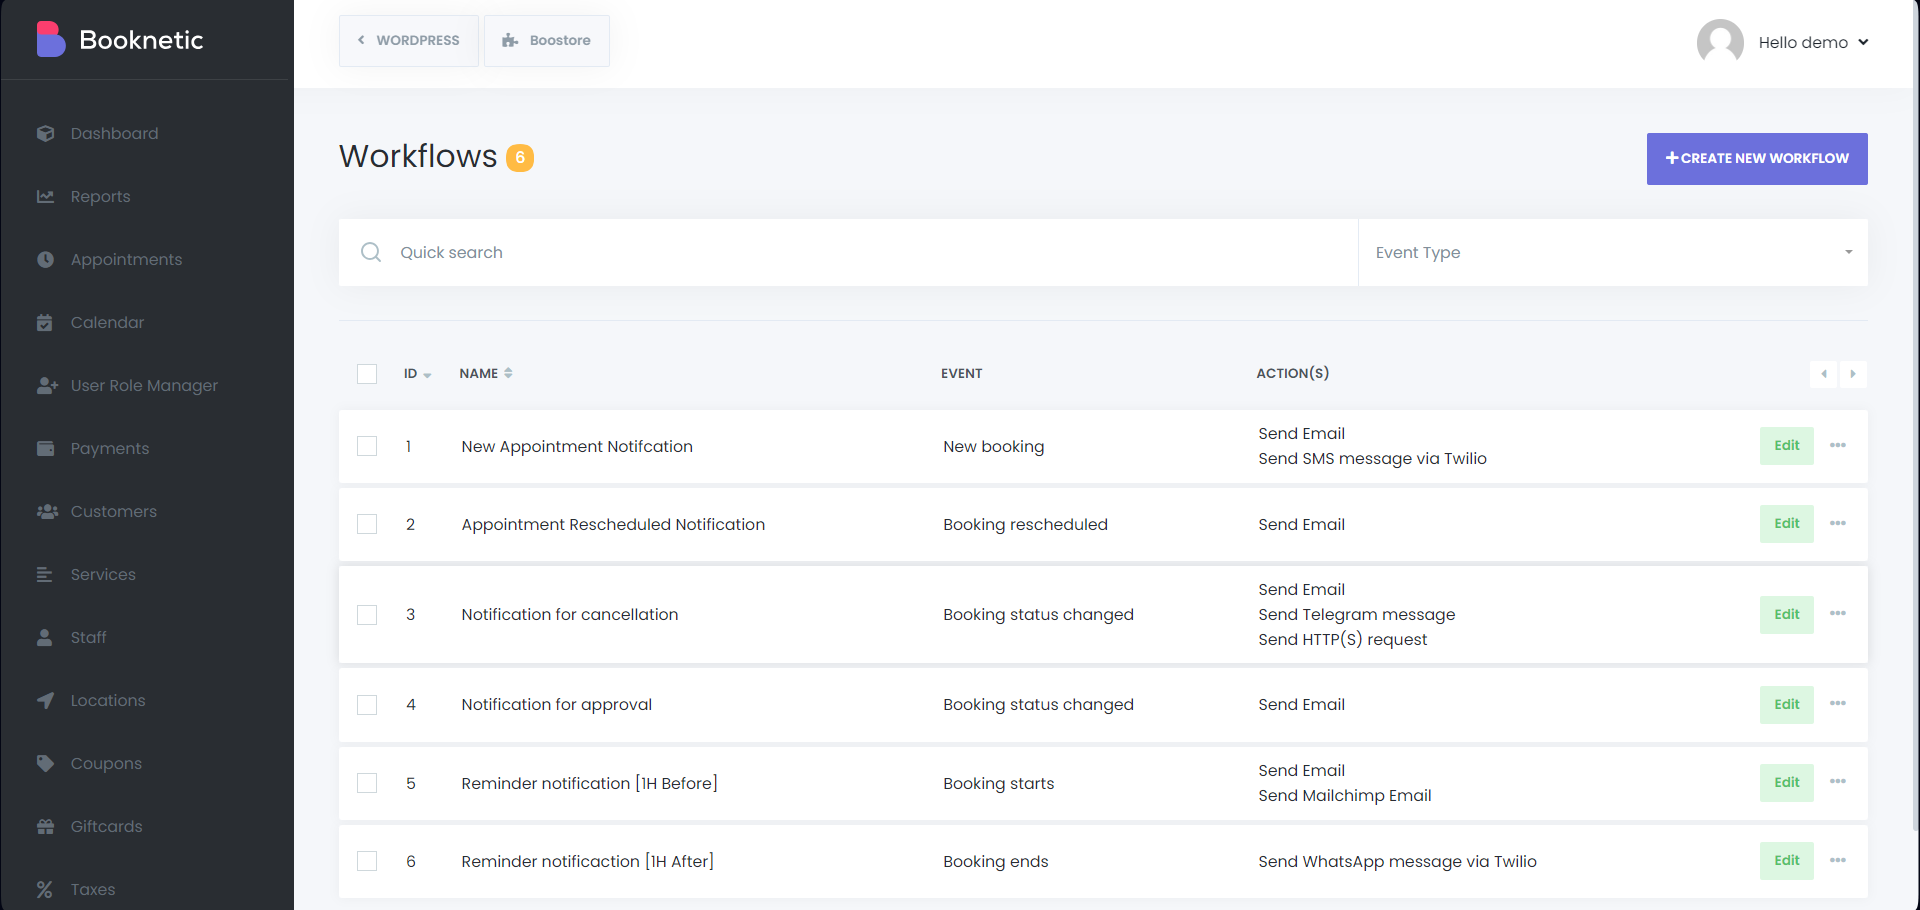1920x910 pixels.
Task: Open more options for Appointment Rescheduled Notification
Action: tap(1838, 523)
